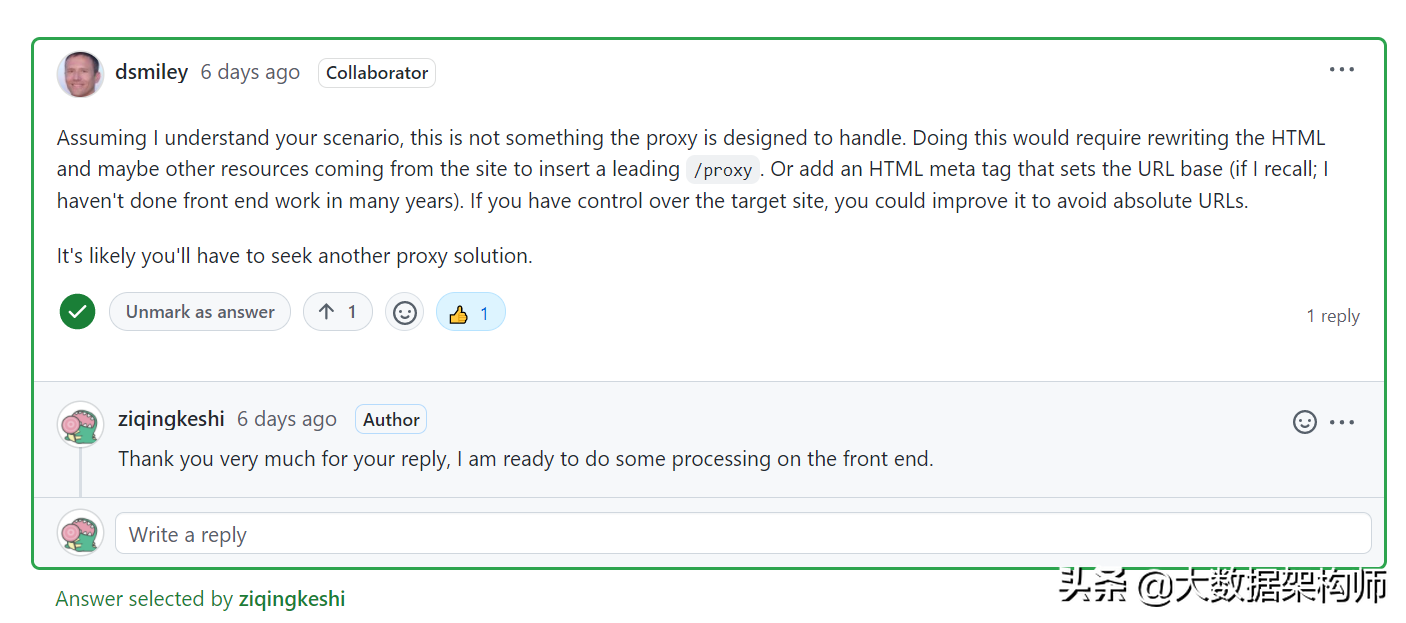The width and height of the screenshot is (1406, 623).
Task: Add emoji reaction to ziqingkeshi's reply
Action: pyautogui.click(x=1305, y=422)
